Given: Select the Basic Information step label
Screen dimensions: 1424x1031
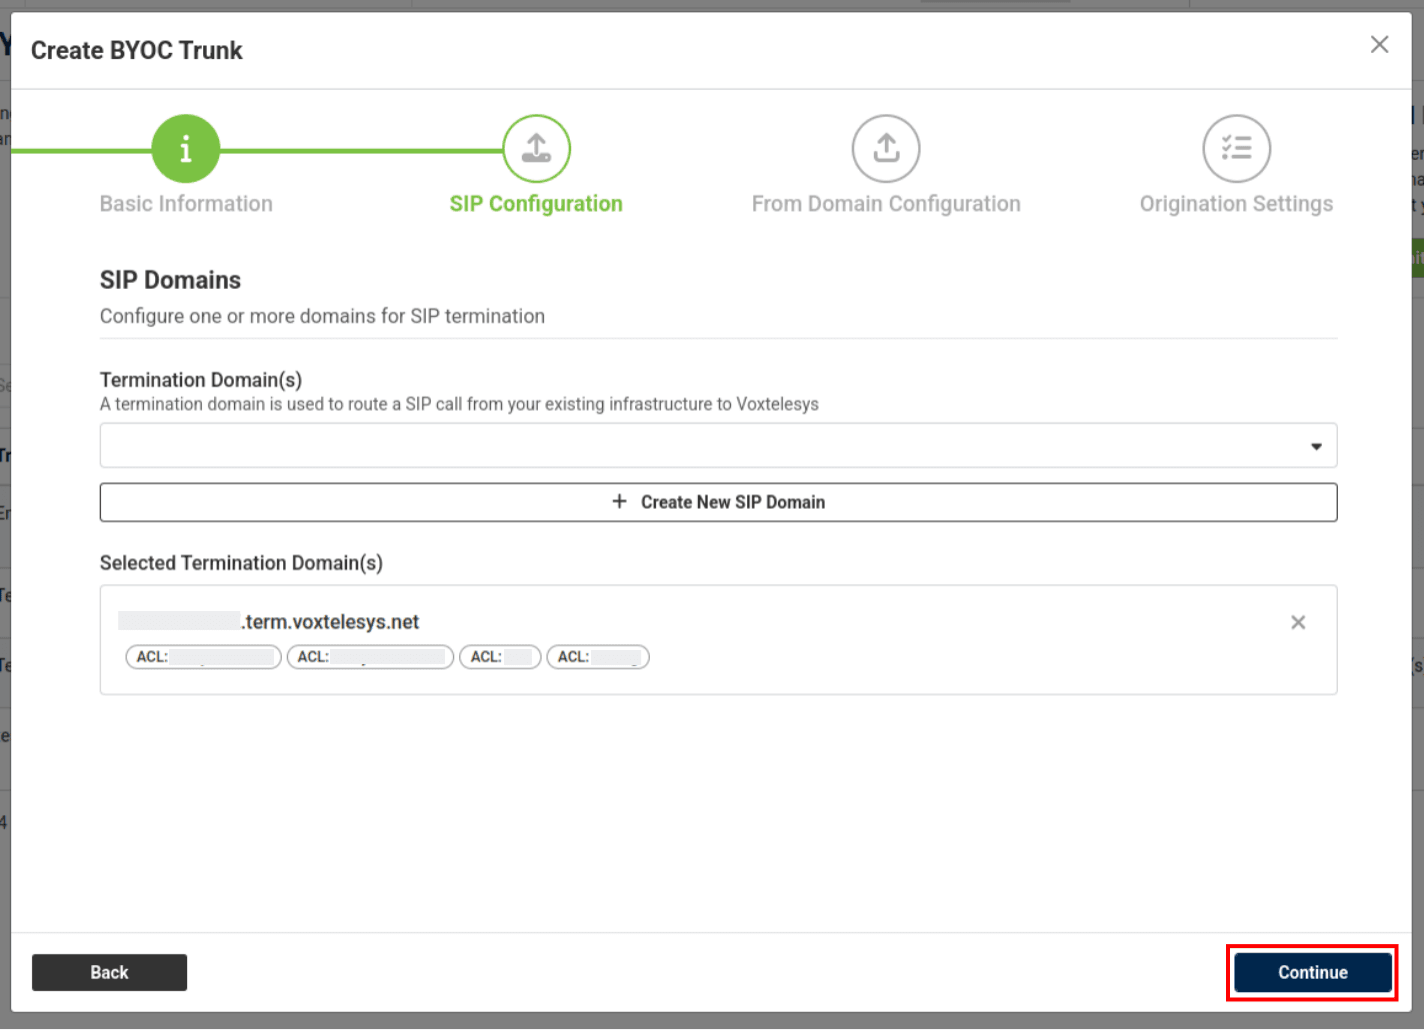Looking at the screenshot, I should 186,204.
